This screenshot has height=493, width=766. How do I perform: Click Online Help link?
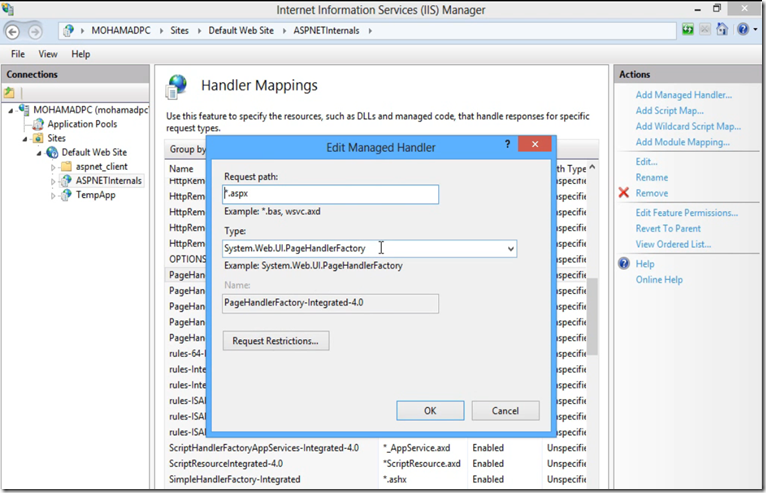click(659, 279)
